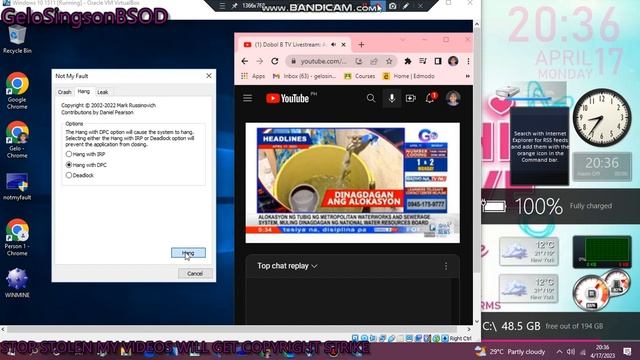Open the Inbox (63) Gmail bookmark
Image resolution: width=640 pixels, height=360 pixels.
(x=304, y=76)
